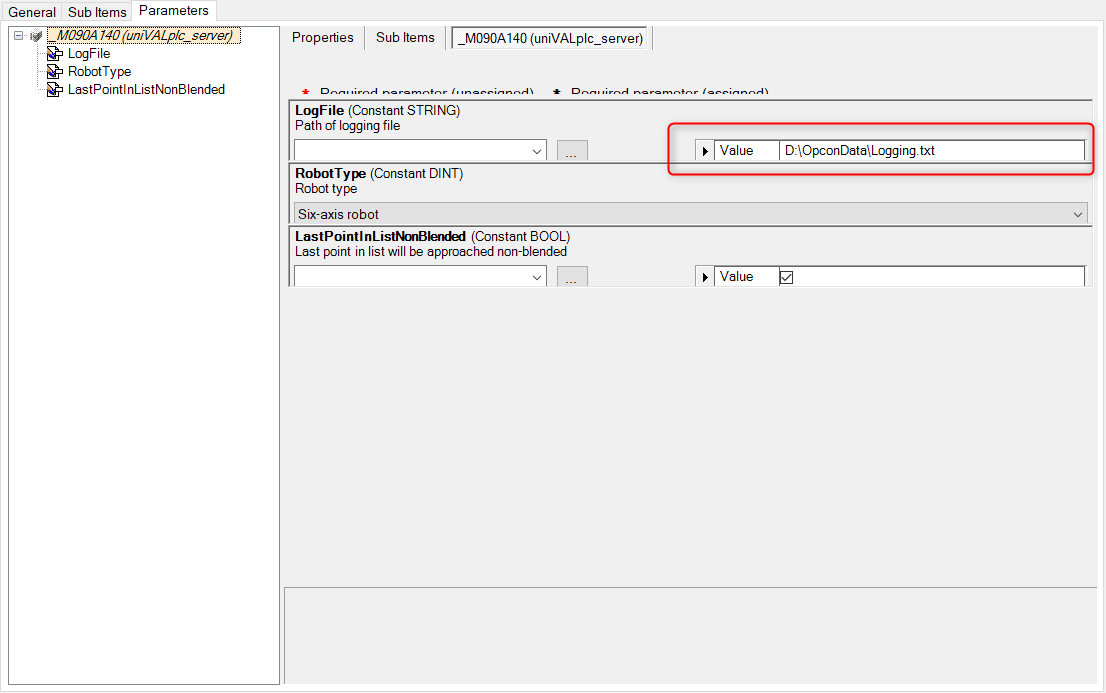Viewport: 1106px width, 693px height.
Task: Click the LogFile path value field
Action: coord(930,151)
